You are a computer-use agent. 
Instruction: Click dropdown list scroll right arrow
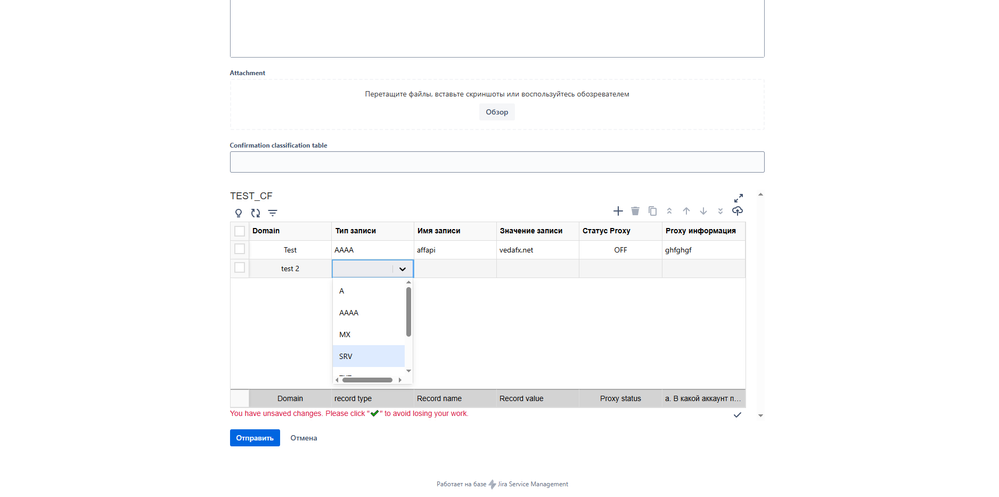point(400,380)
